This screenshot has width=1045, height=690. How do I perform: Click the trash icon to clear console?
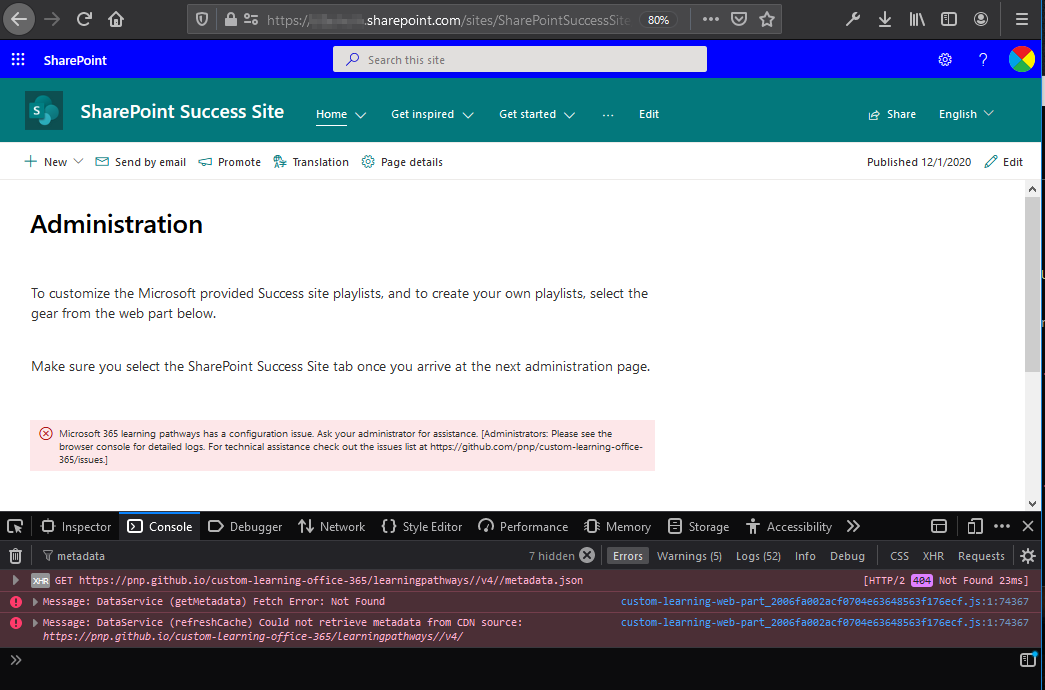tap(15, 555)
